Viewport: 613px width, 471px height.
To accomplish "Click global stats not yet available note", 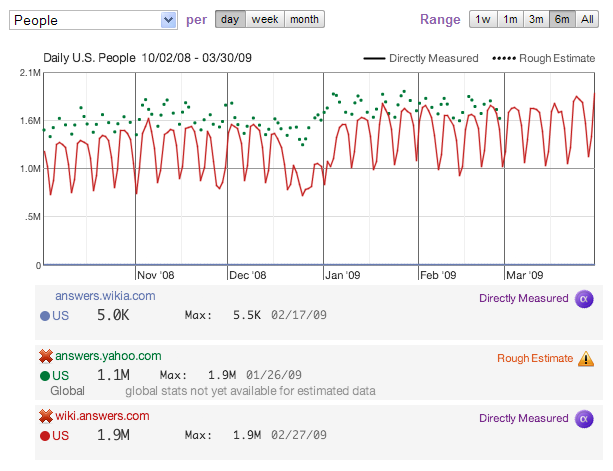I will click(250, 391).
